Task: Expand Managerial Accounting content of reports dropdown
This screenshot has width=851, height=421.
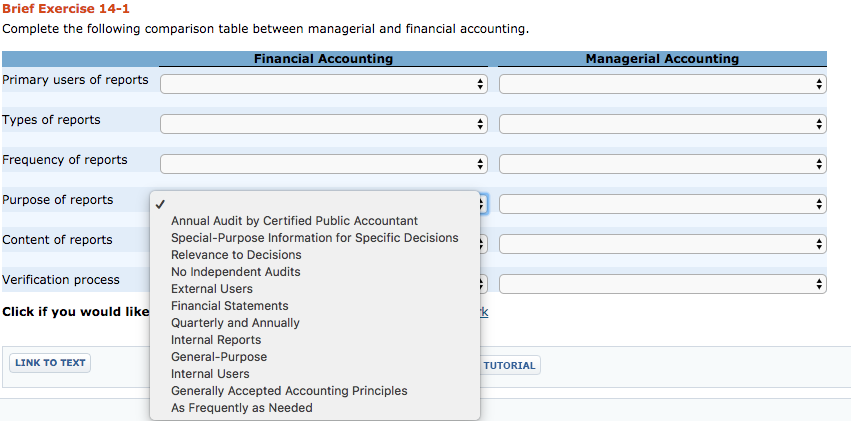Action: tap(662, 244)
